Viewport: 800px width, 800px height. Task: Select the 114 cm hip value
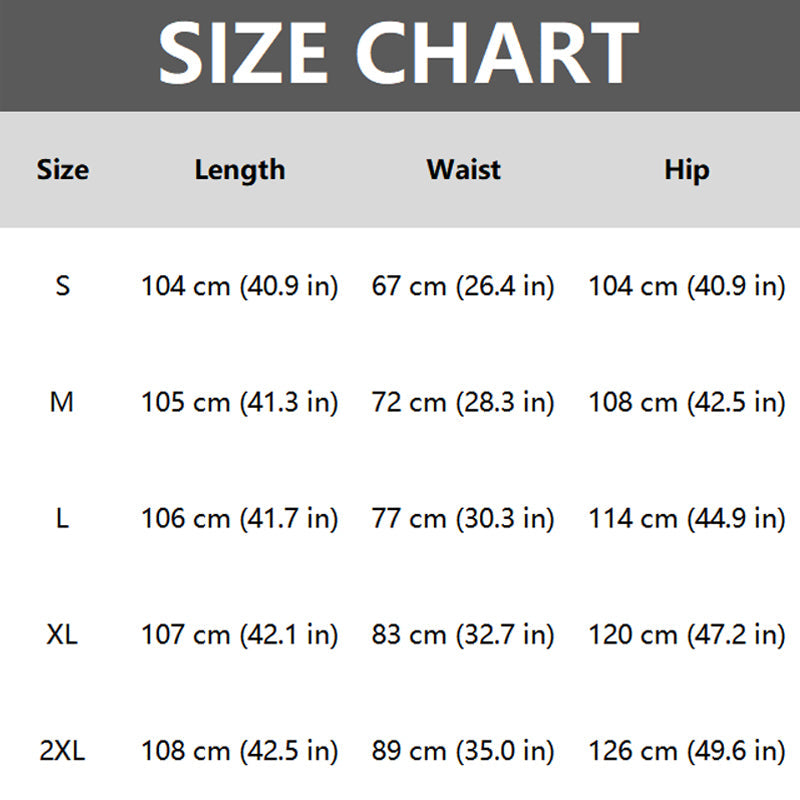pos(686,519)
